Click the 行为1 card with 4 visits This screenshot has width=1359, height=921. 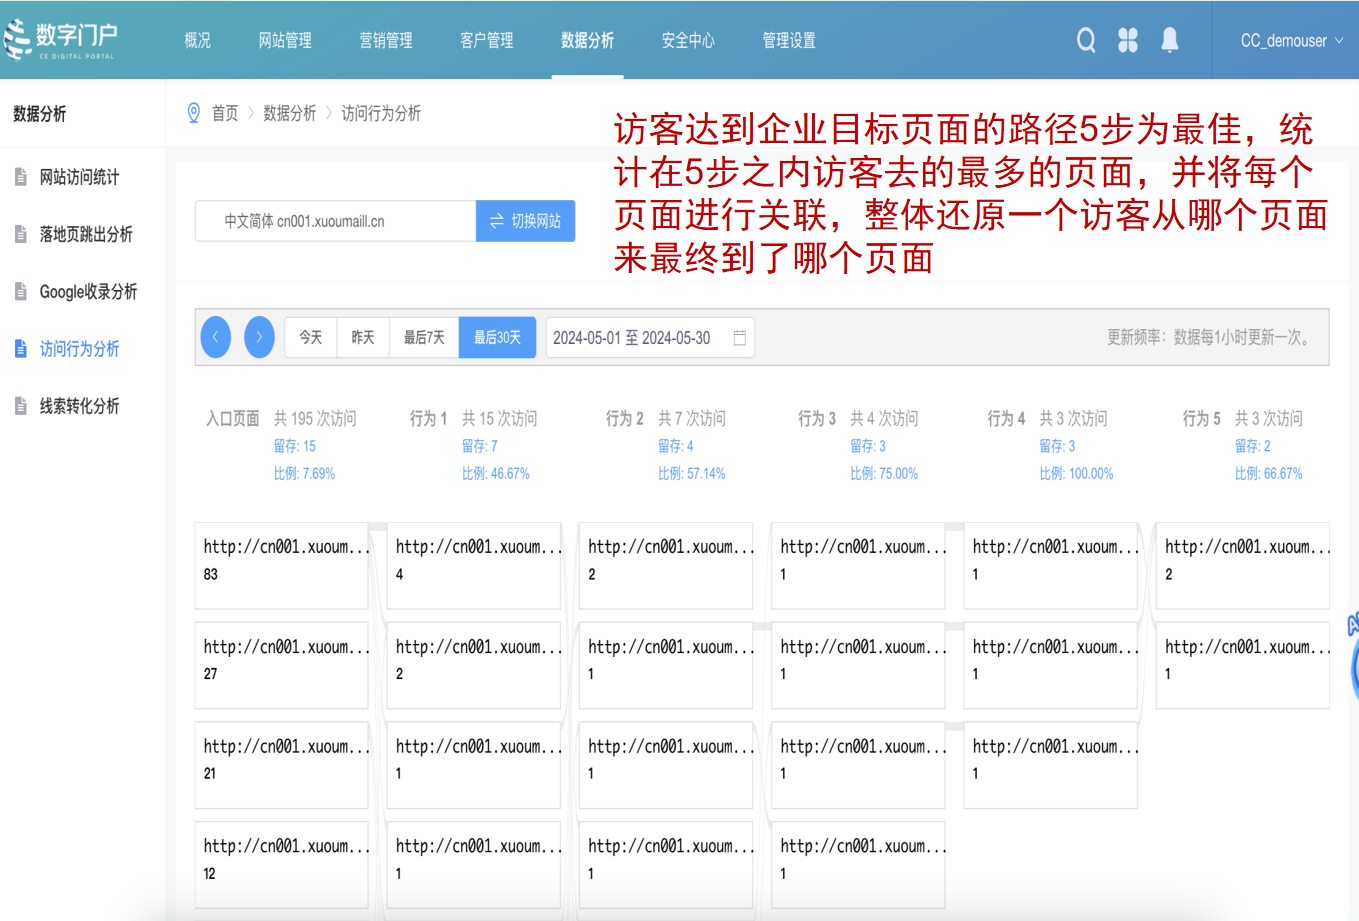(474, 565)
